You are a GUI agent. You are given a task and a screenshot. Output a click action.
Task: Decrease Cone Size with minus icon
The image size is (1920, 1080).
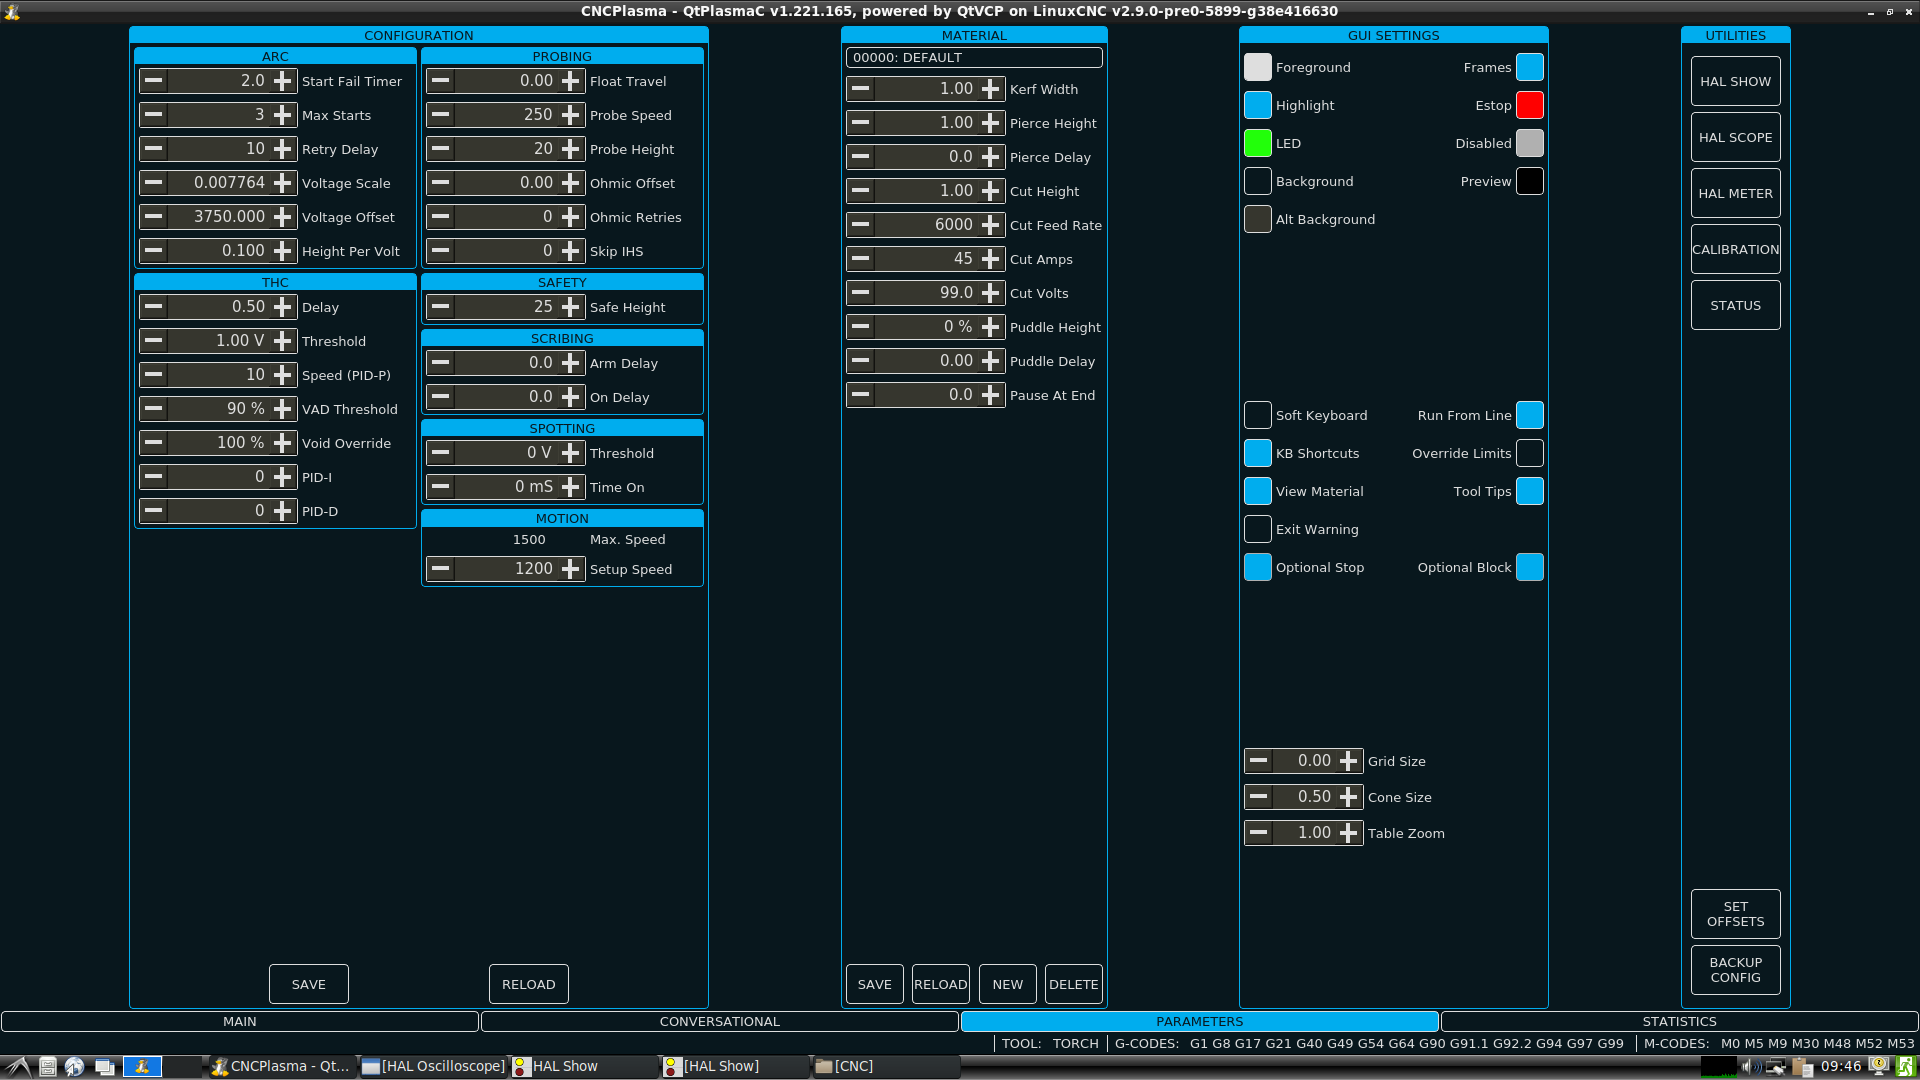click(x=1259, y=797)
